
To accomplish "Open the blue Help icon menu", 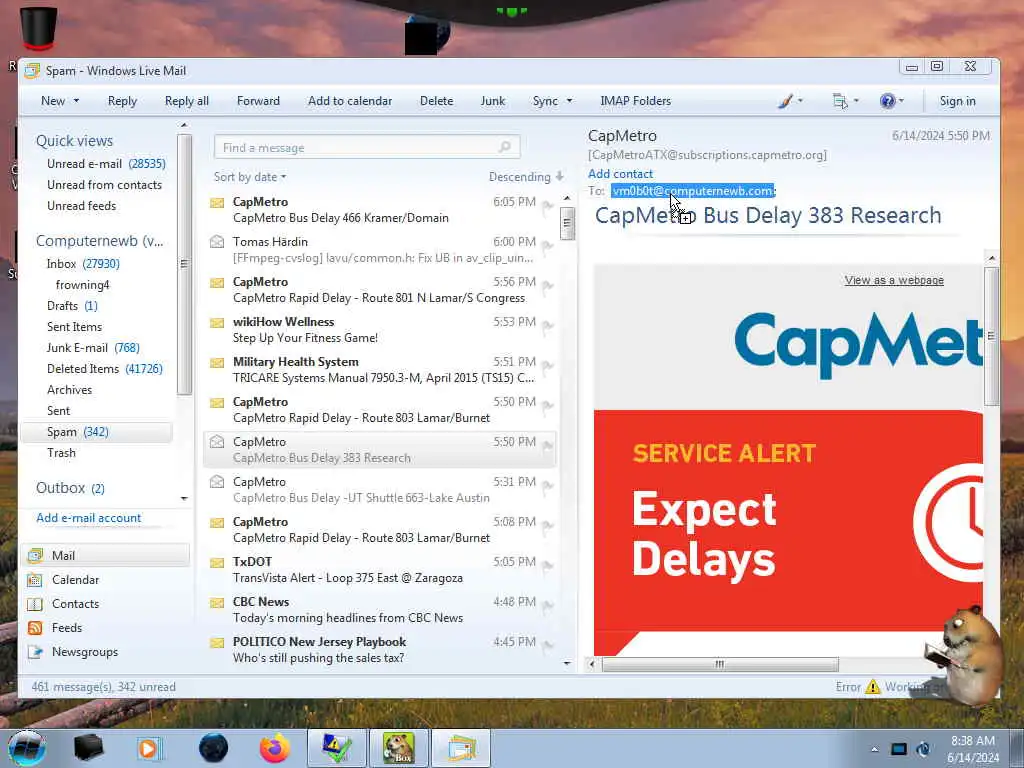I will pos(887,101).
